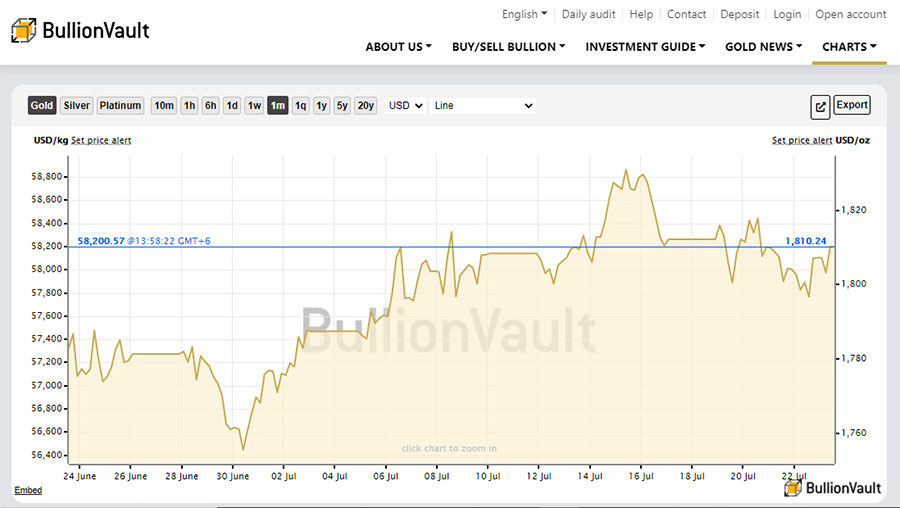Viewport: 900px width, 508px height.
Task: Click the 14 Jul date axis label
Action: coord(590,476)
